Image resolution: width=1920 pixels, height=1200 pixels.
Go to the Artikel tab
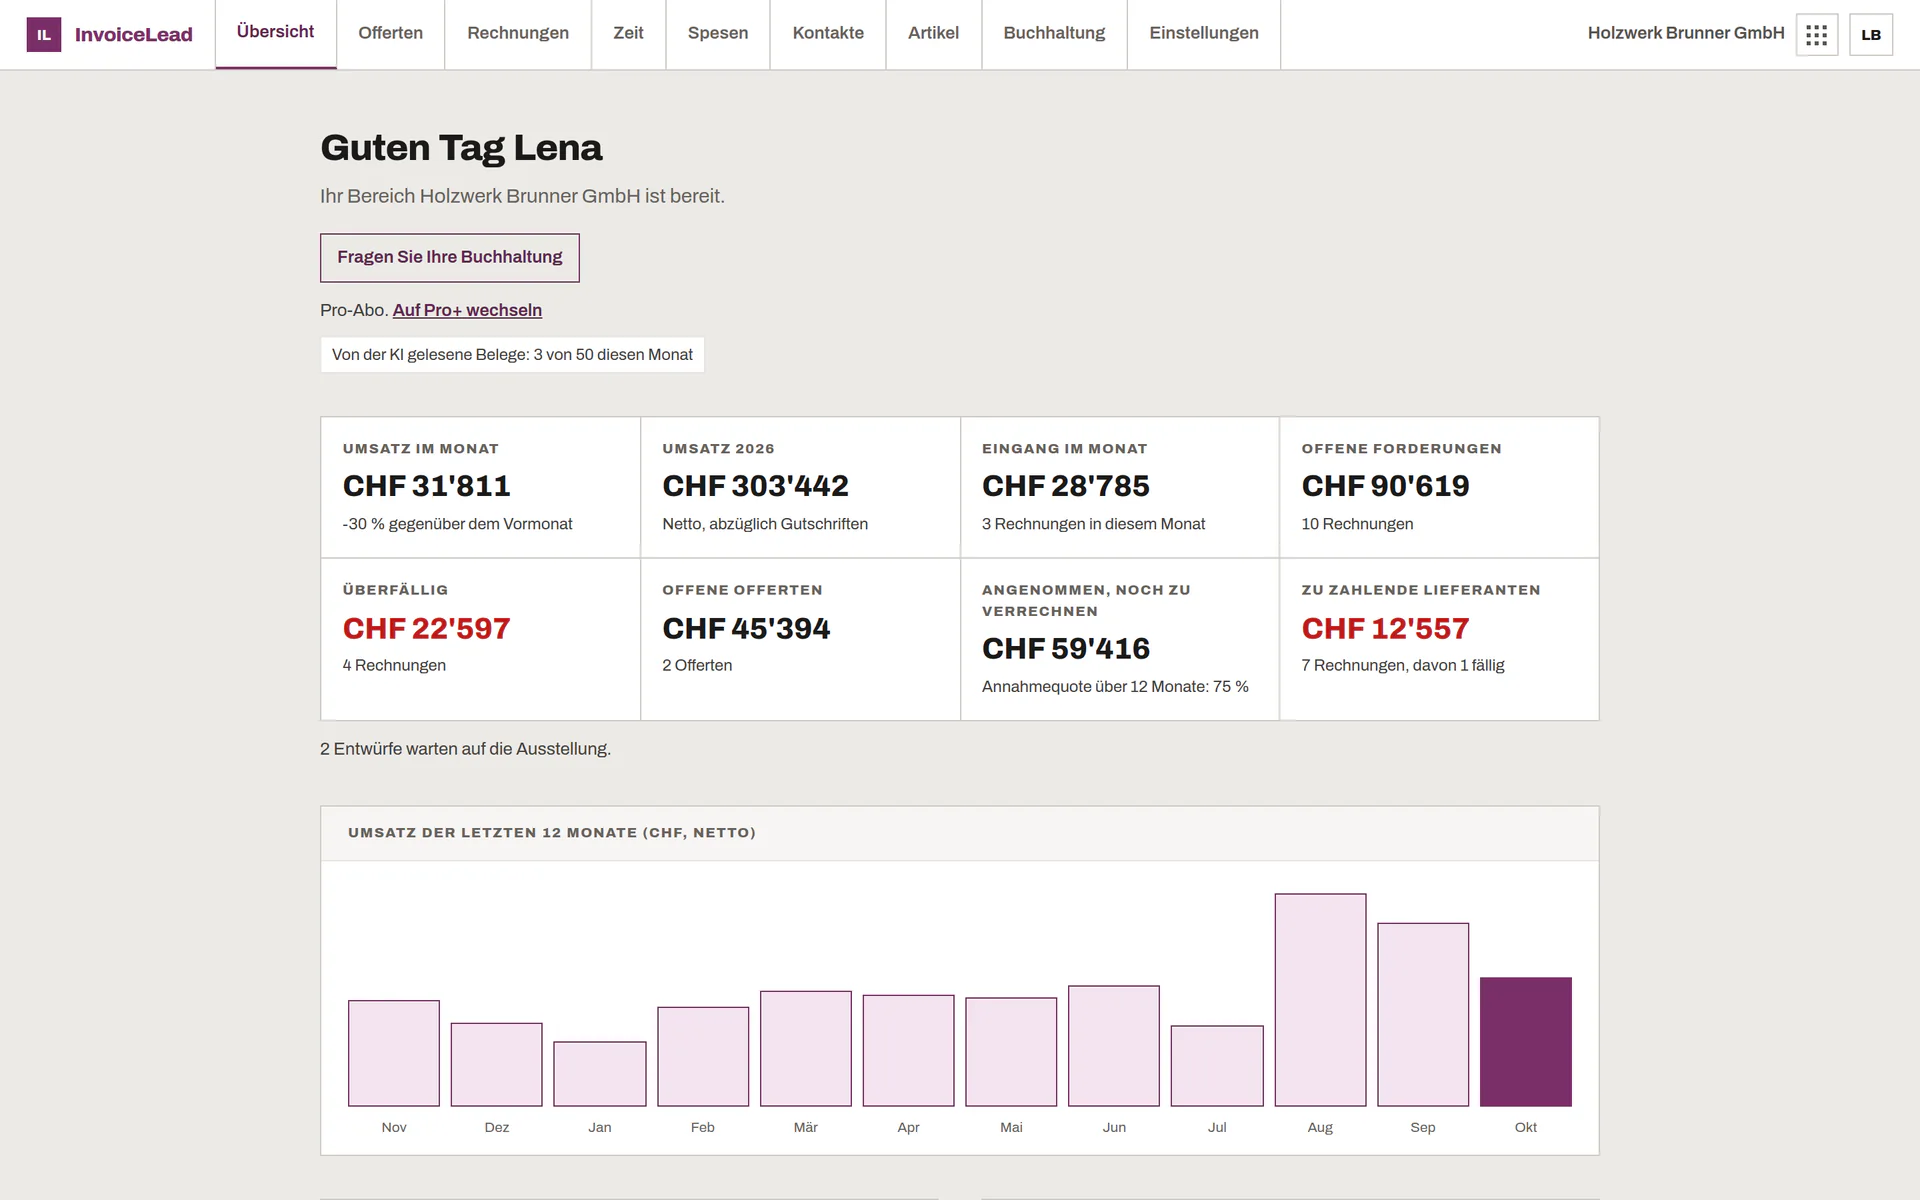click(x=933, y=33)
